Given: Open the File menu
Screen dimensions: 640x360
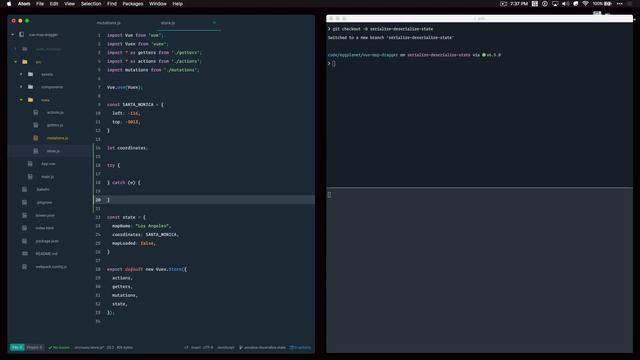Looking at the screenshot, I should (x=40, y=4).
